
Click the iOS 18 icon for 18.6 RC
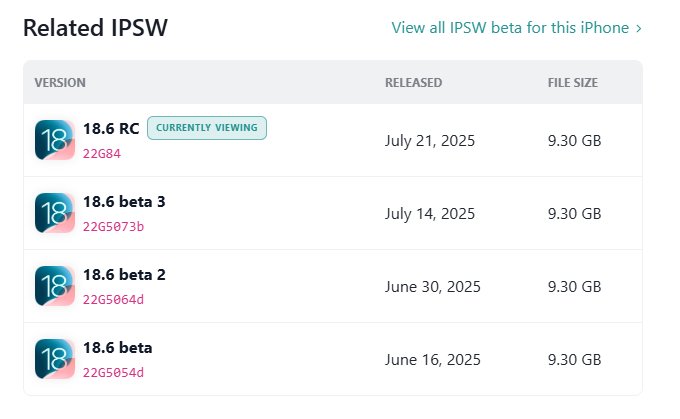[54, 140]
